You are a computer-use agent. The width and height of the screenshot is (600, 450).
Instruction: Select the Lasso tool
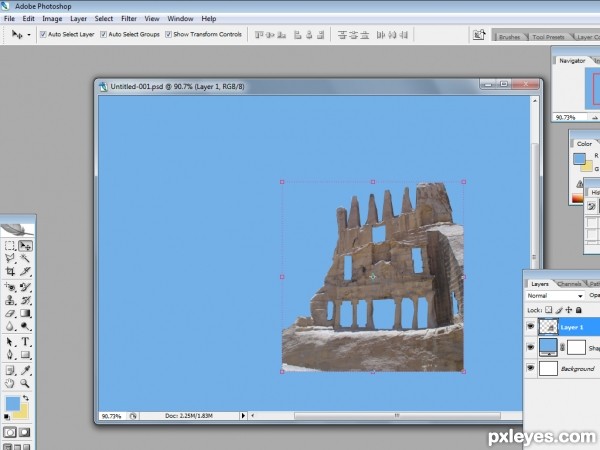[10, 258]
